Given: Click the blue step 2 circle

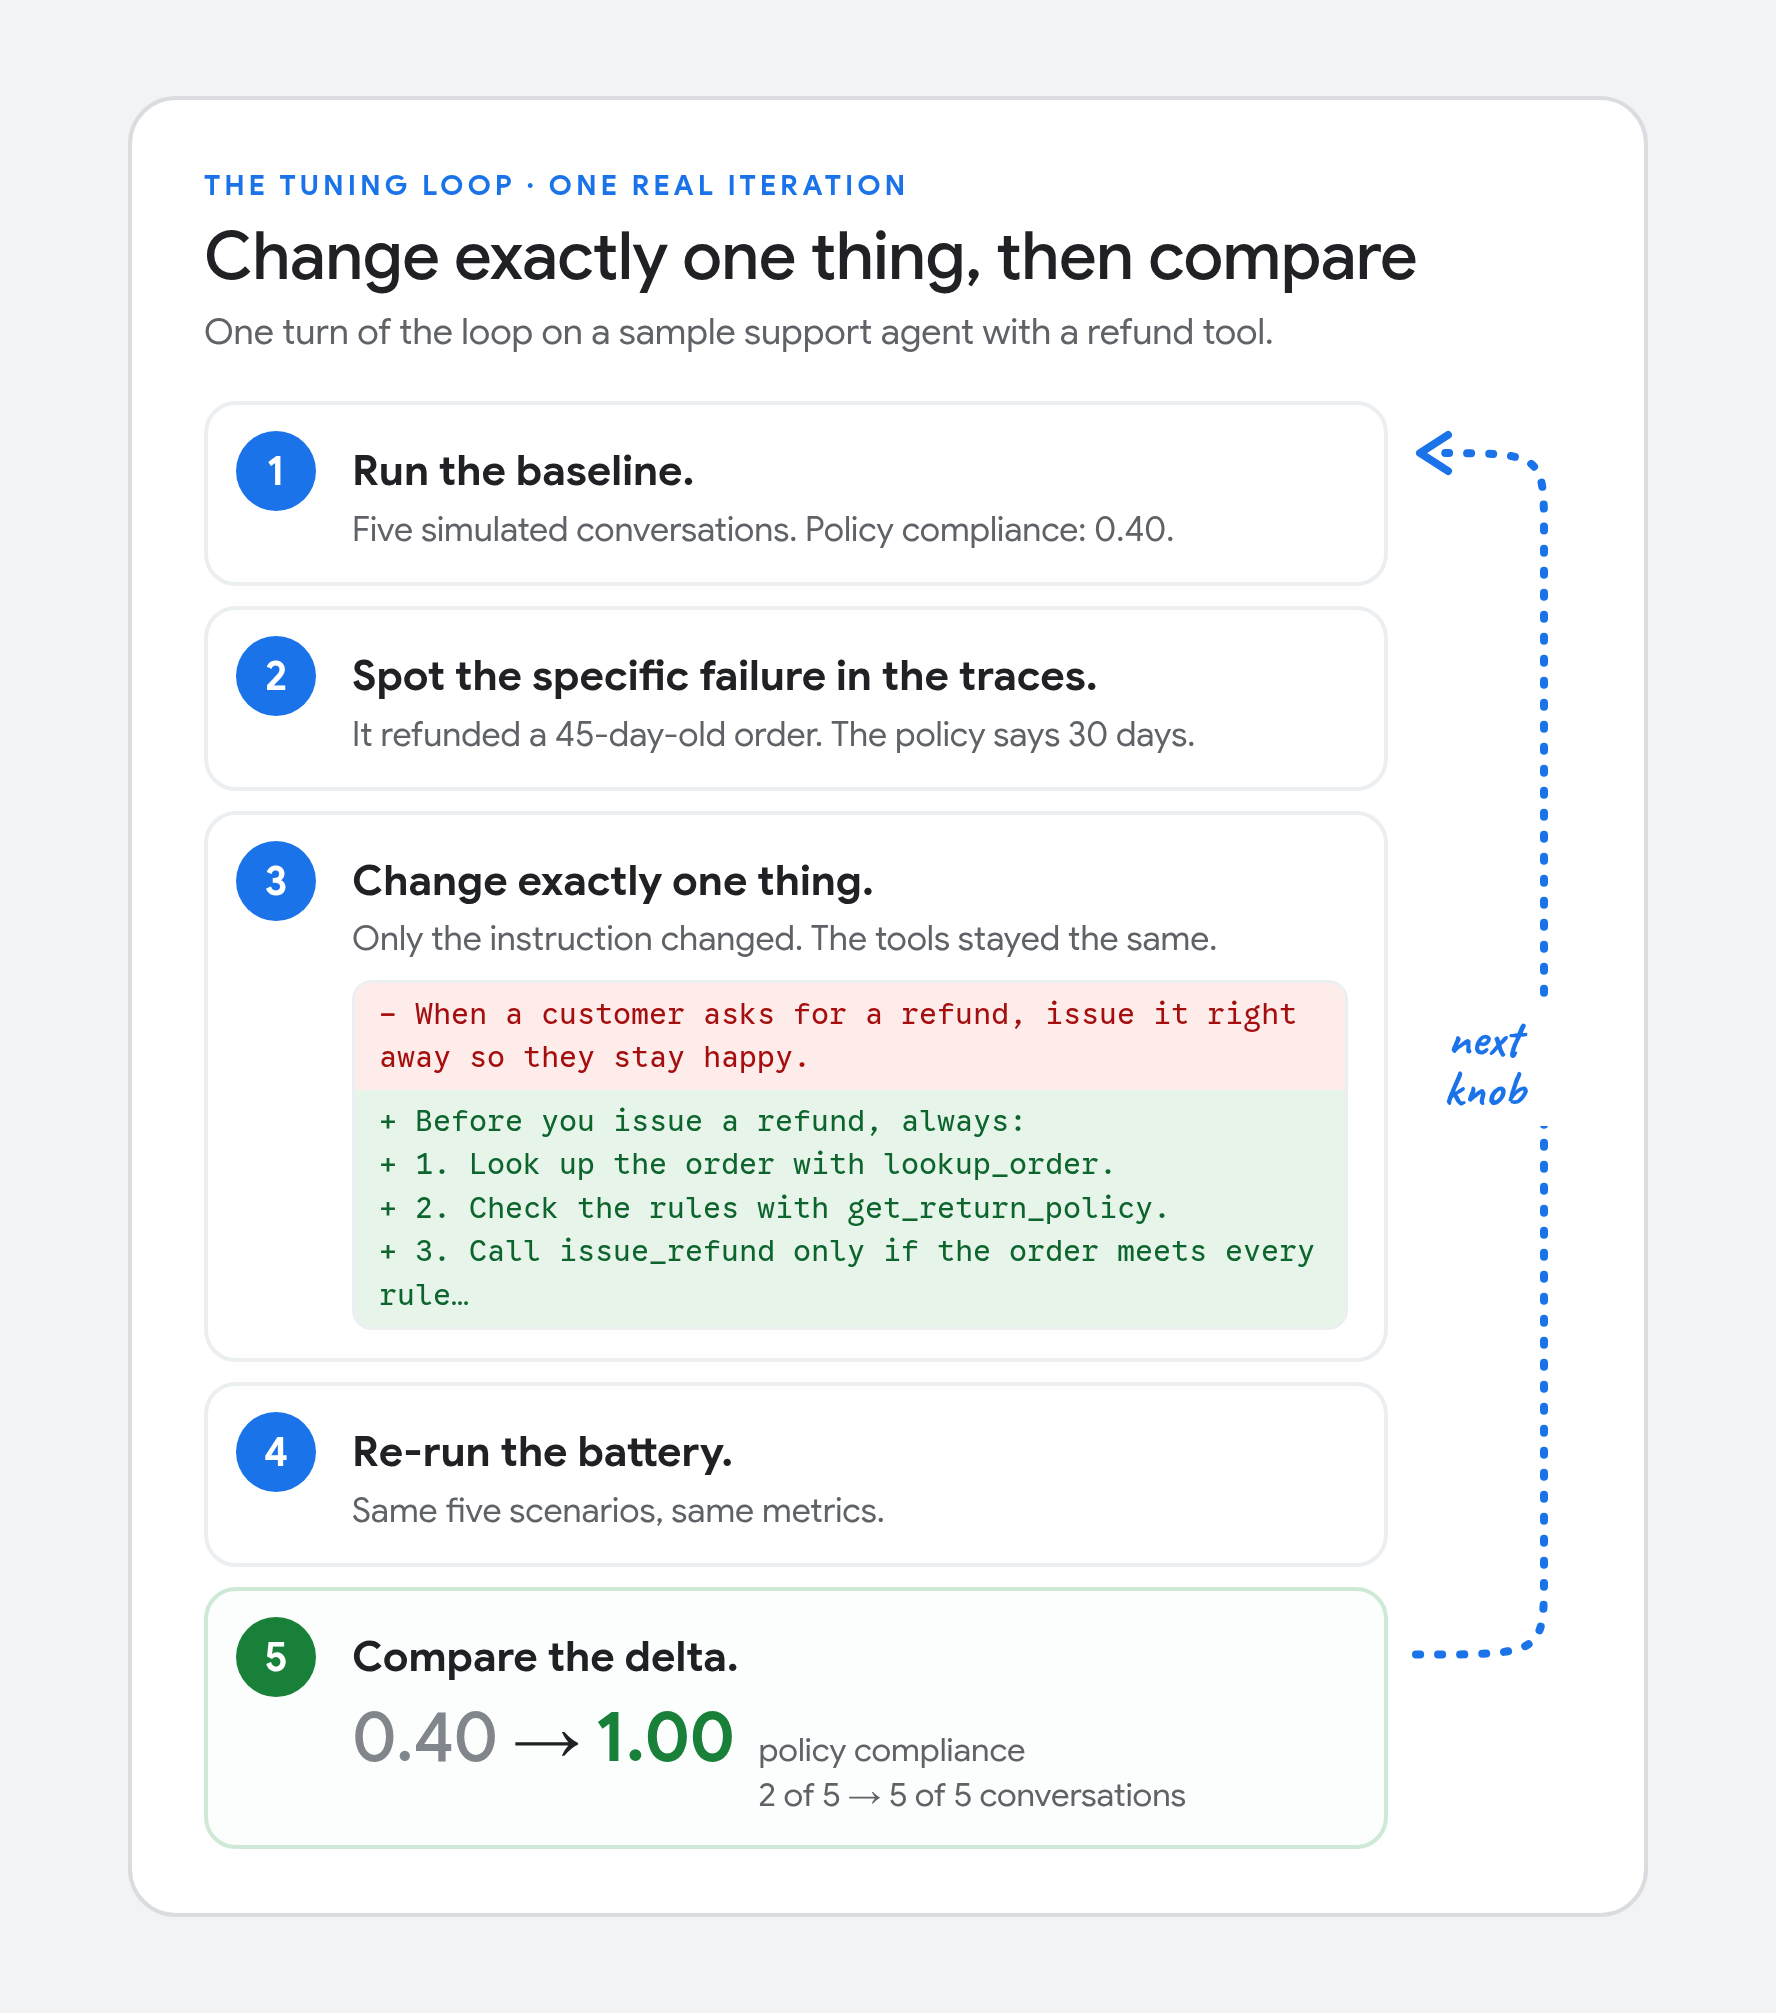Looking at the screenshot, I should (276, 676).
